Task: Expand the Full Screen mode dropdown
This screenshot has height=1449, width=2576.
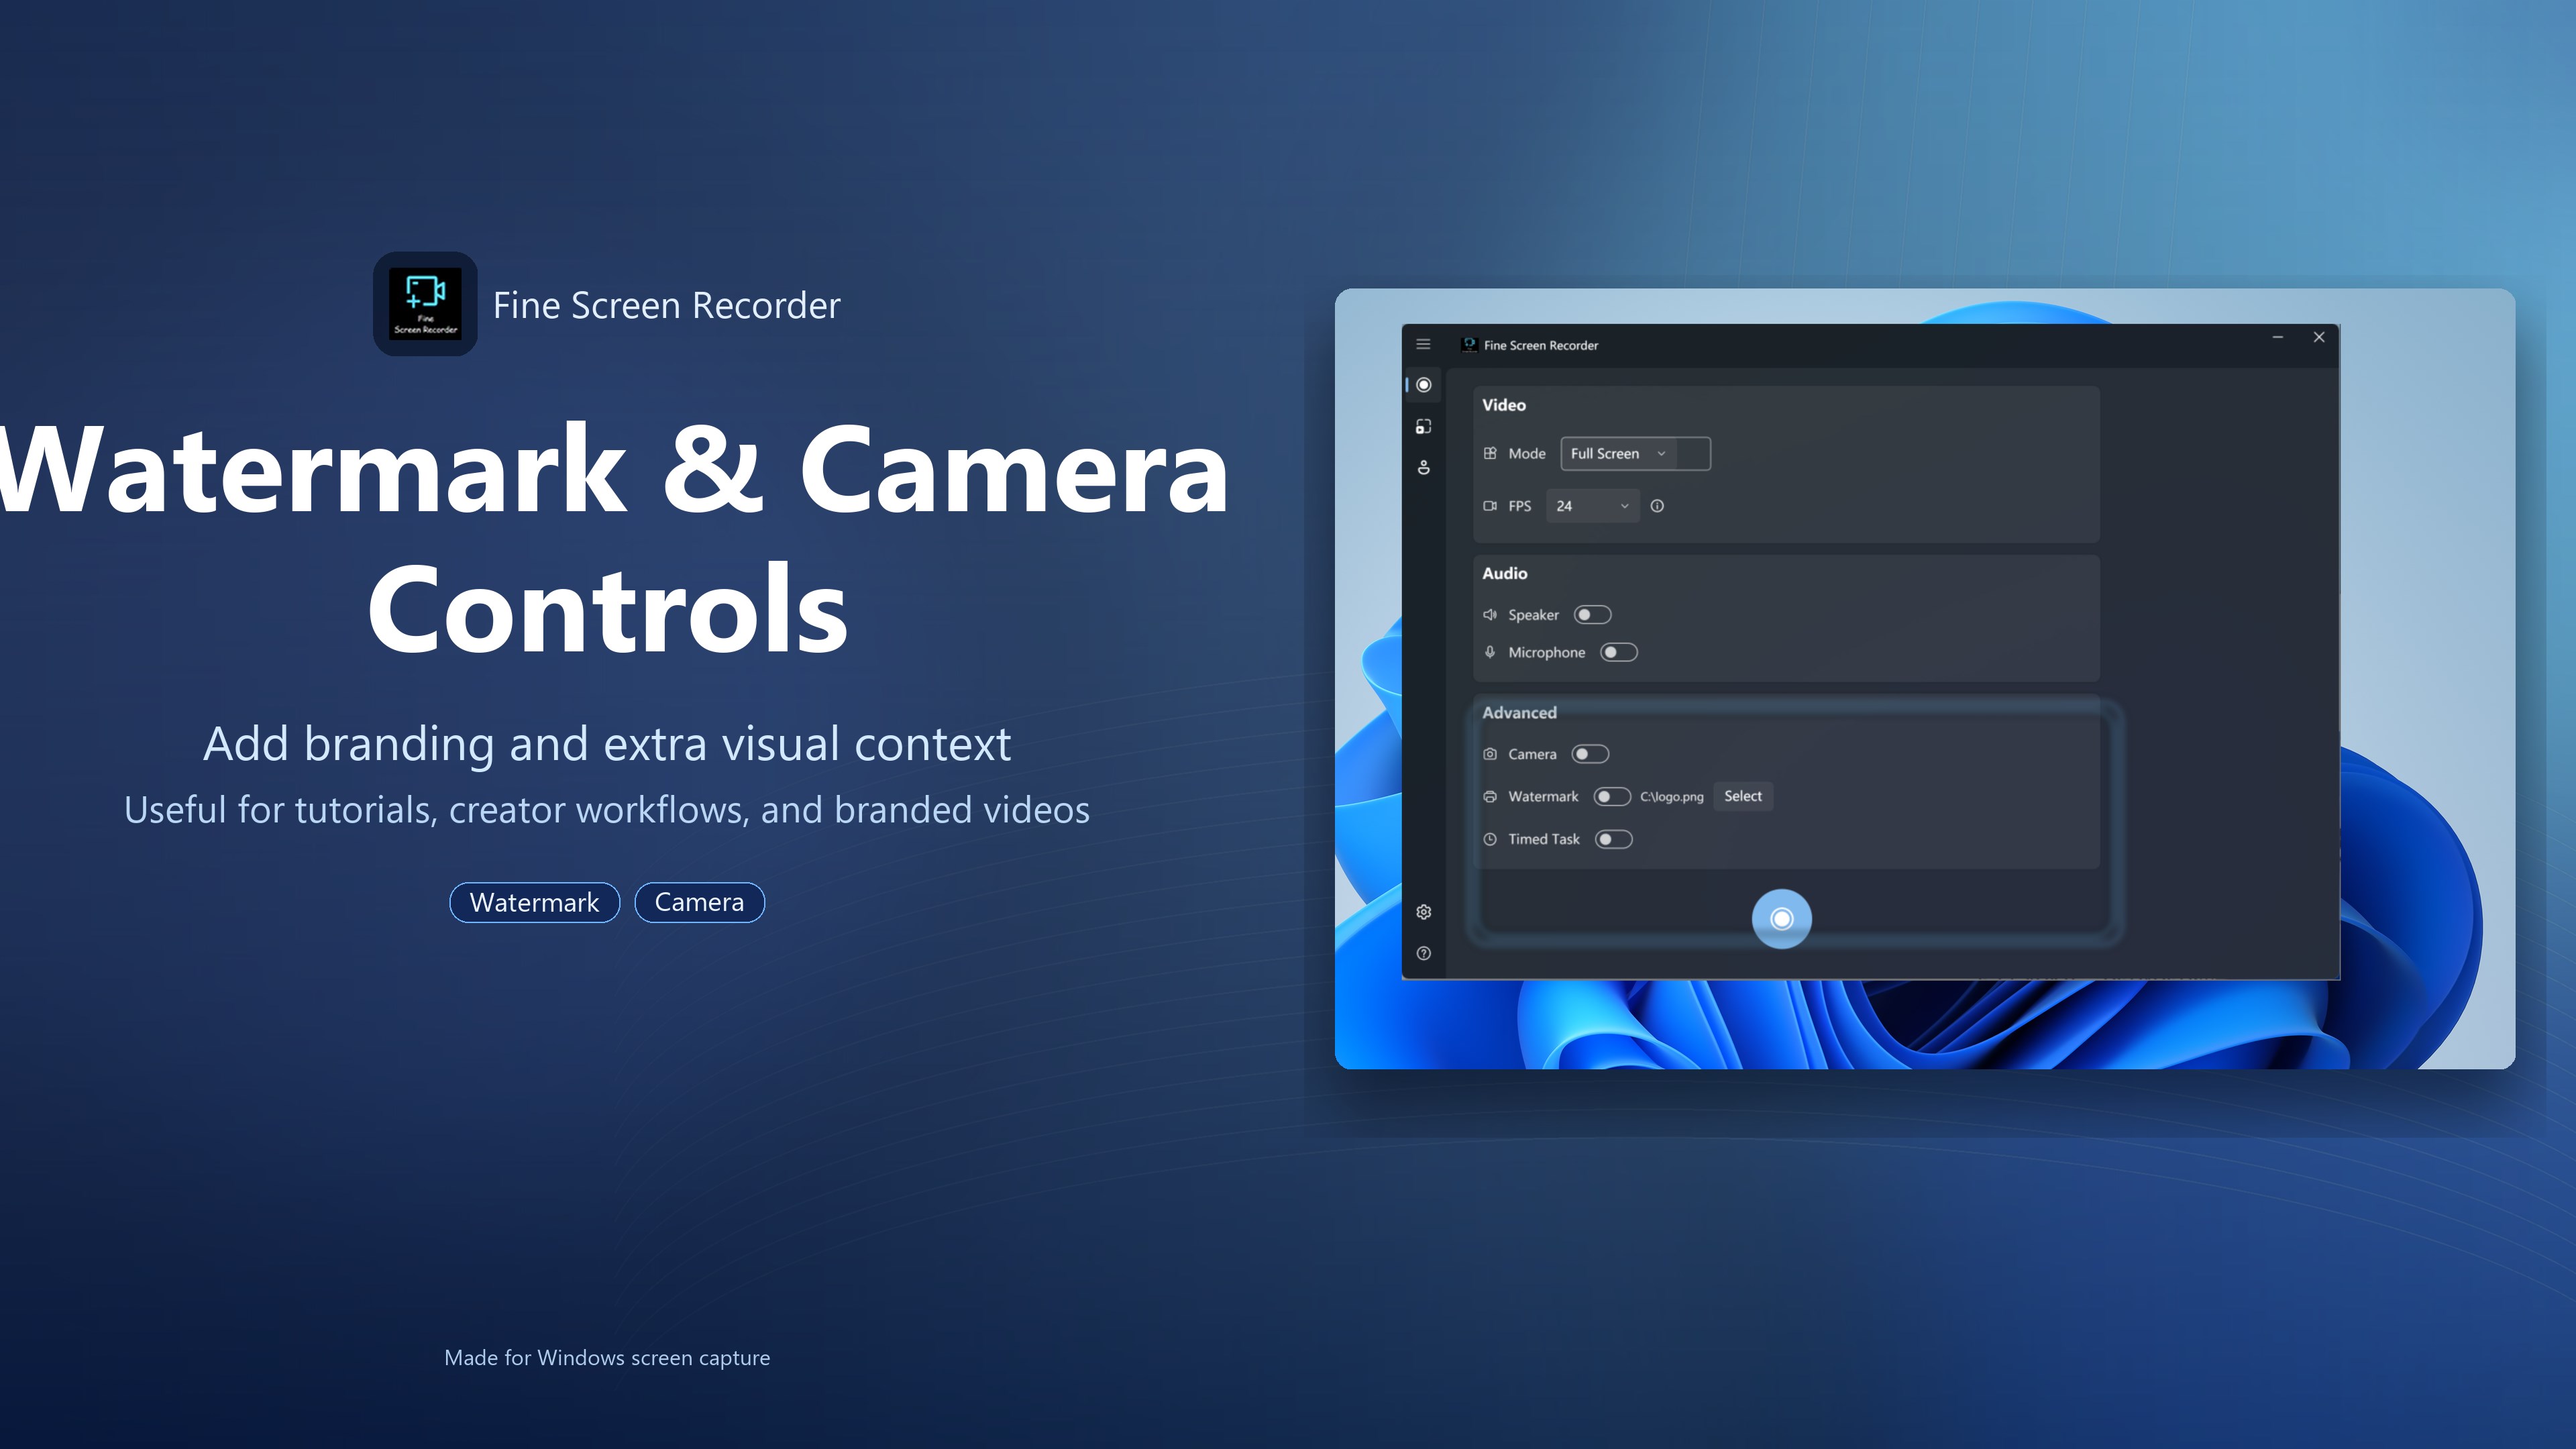Action: 1635,454
